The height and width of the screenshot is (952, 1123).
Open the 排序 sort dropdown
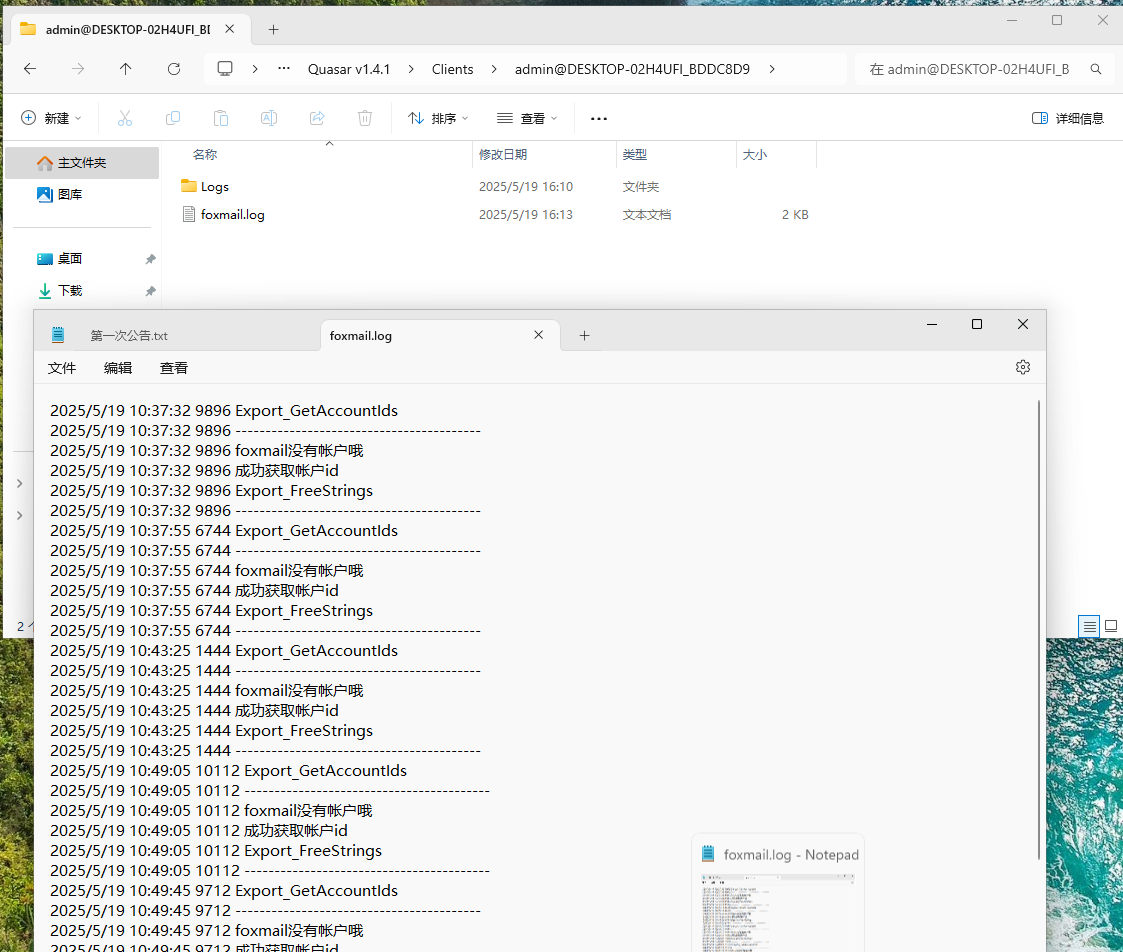[x=438, y=118]
